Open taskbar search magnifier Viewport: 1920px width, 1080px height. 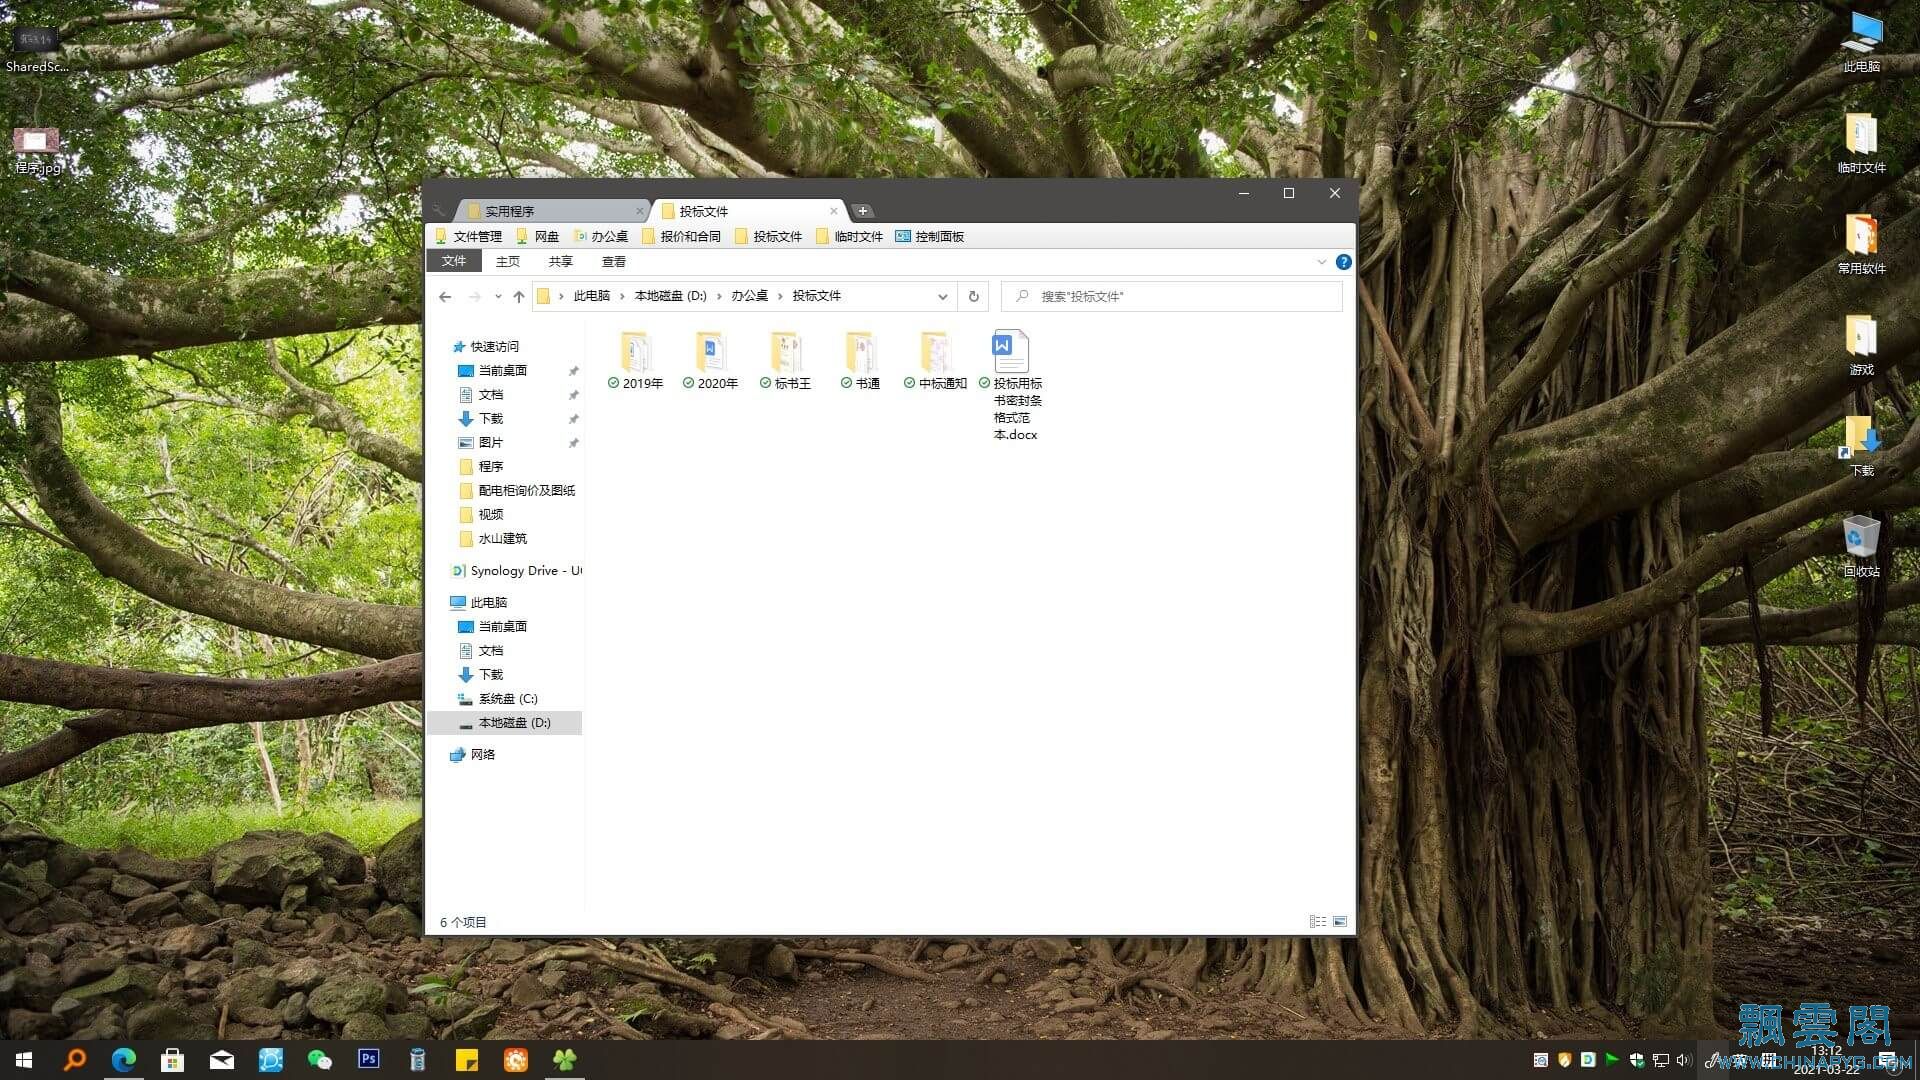pyautogui.click(x=74, y=1060)
